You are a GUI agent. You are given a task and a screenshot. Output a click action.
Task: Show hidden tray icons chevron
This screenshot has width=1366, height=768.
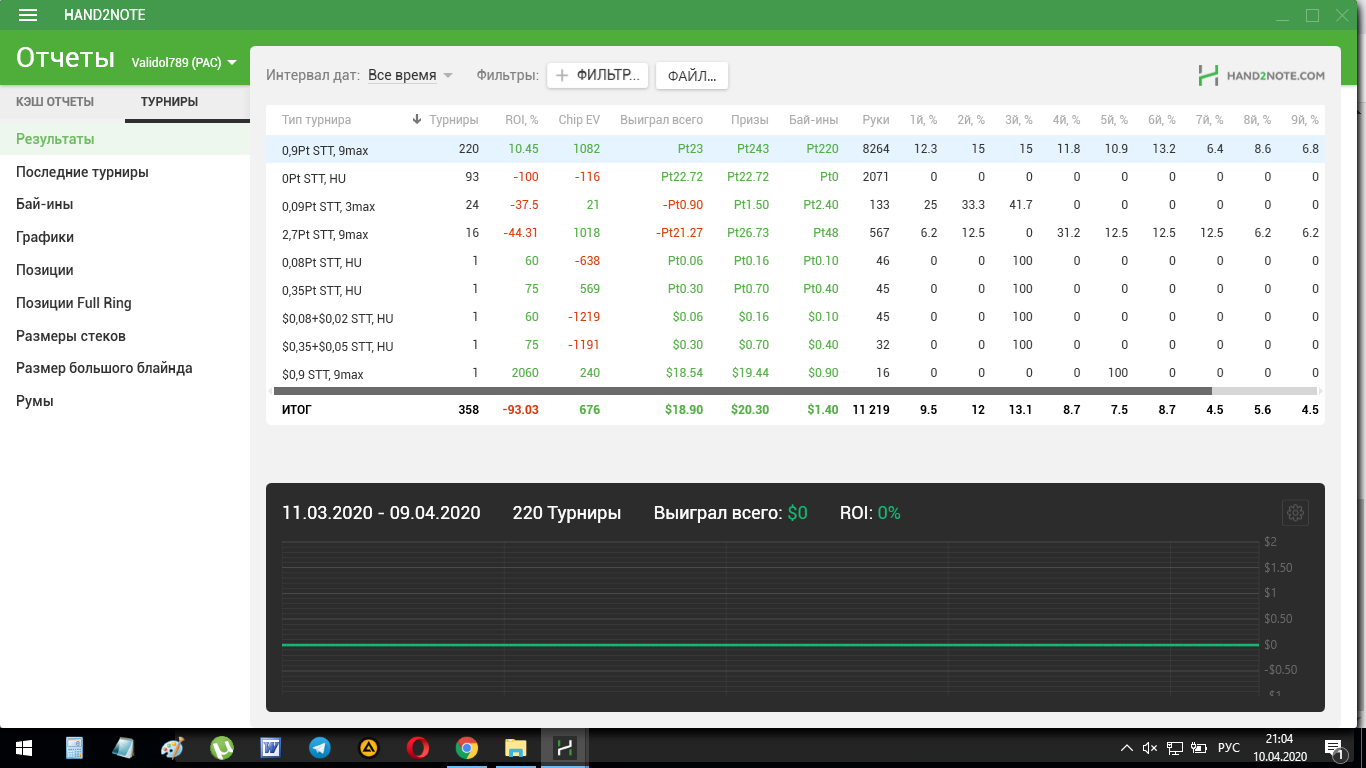tap(1127, 748)
